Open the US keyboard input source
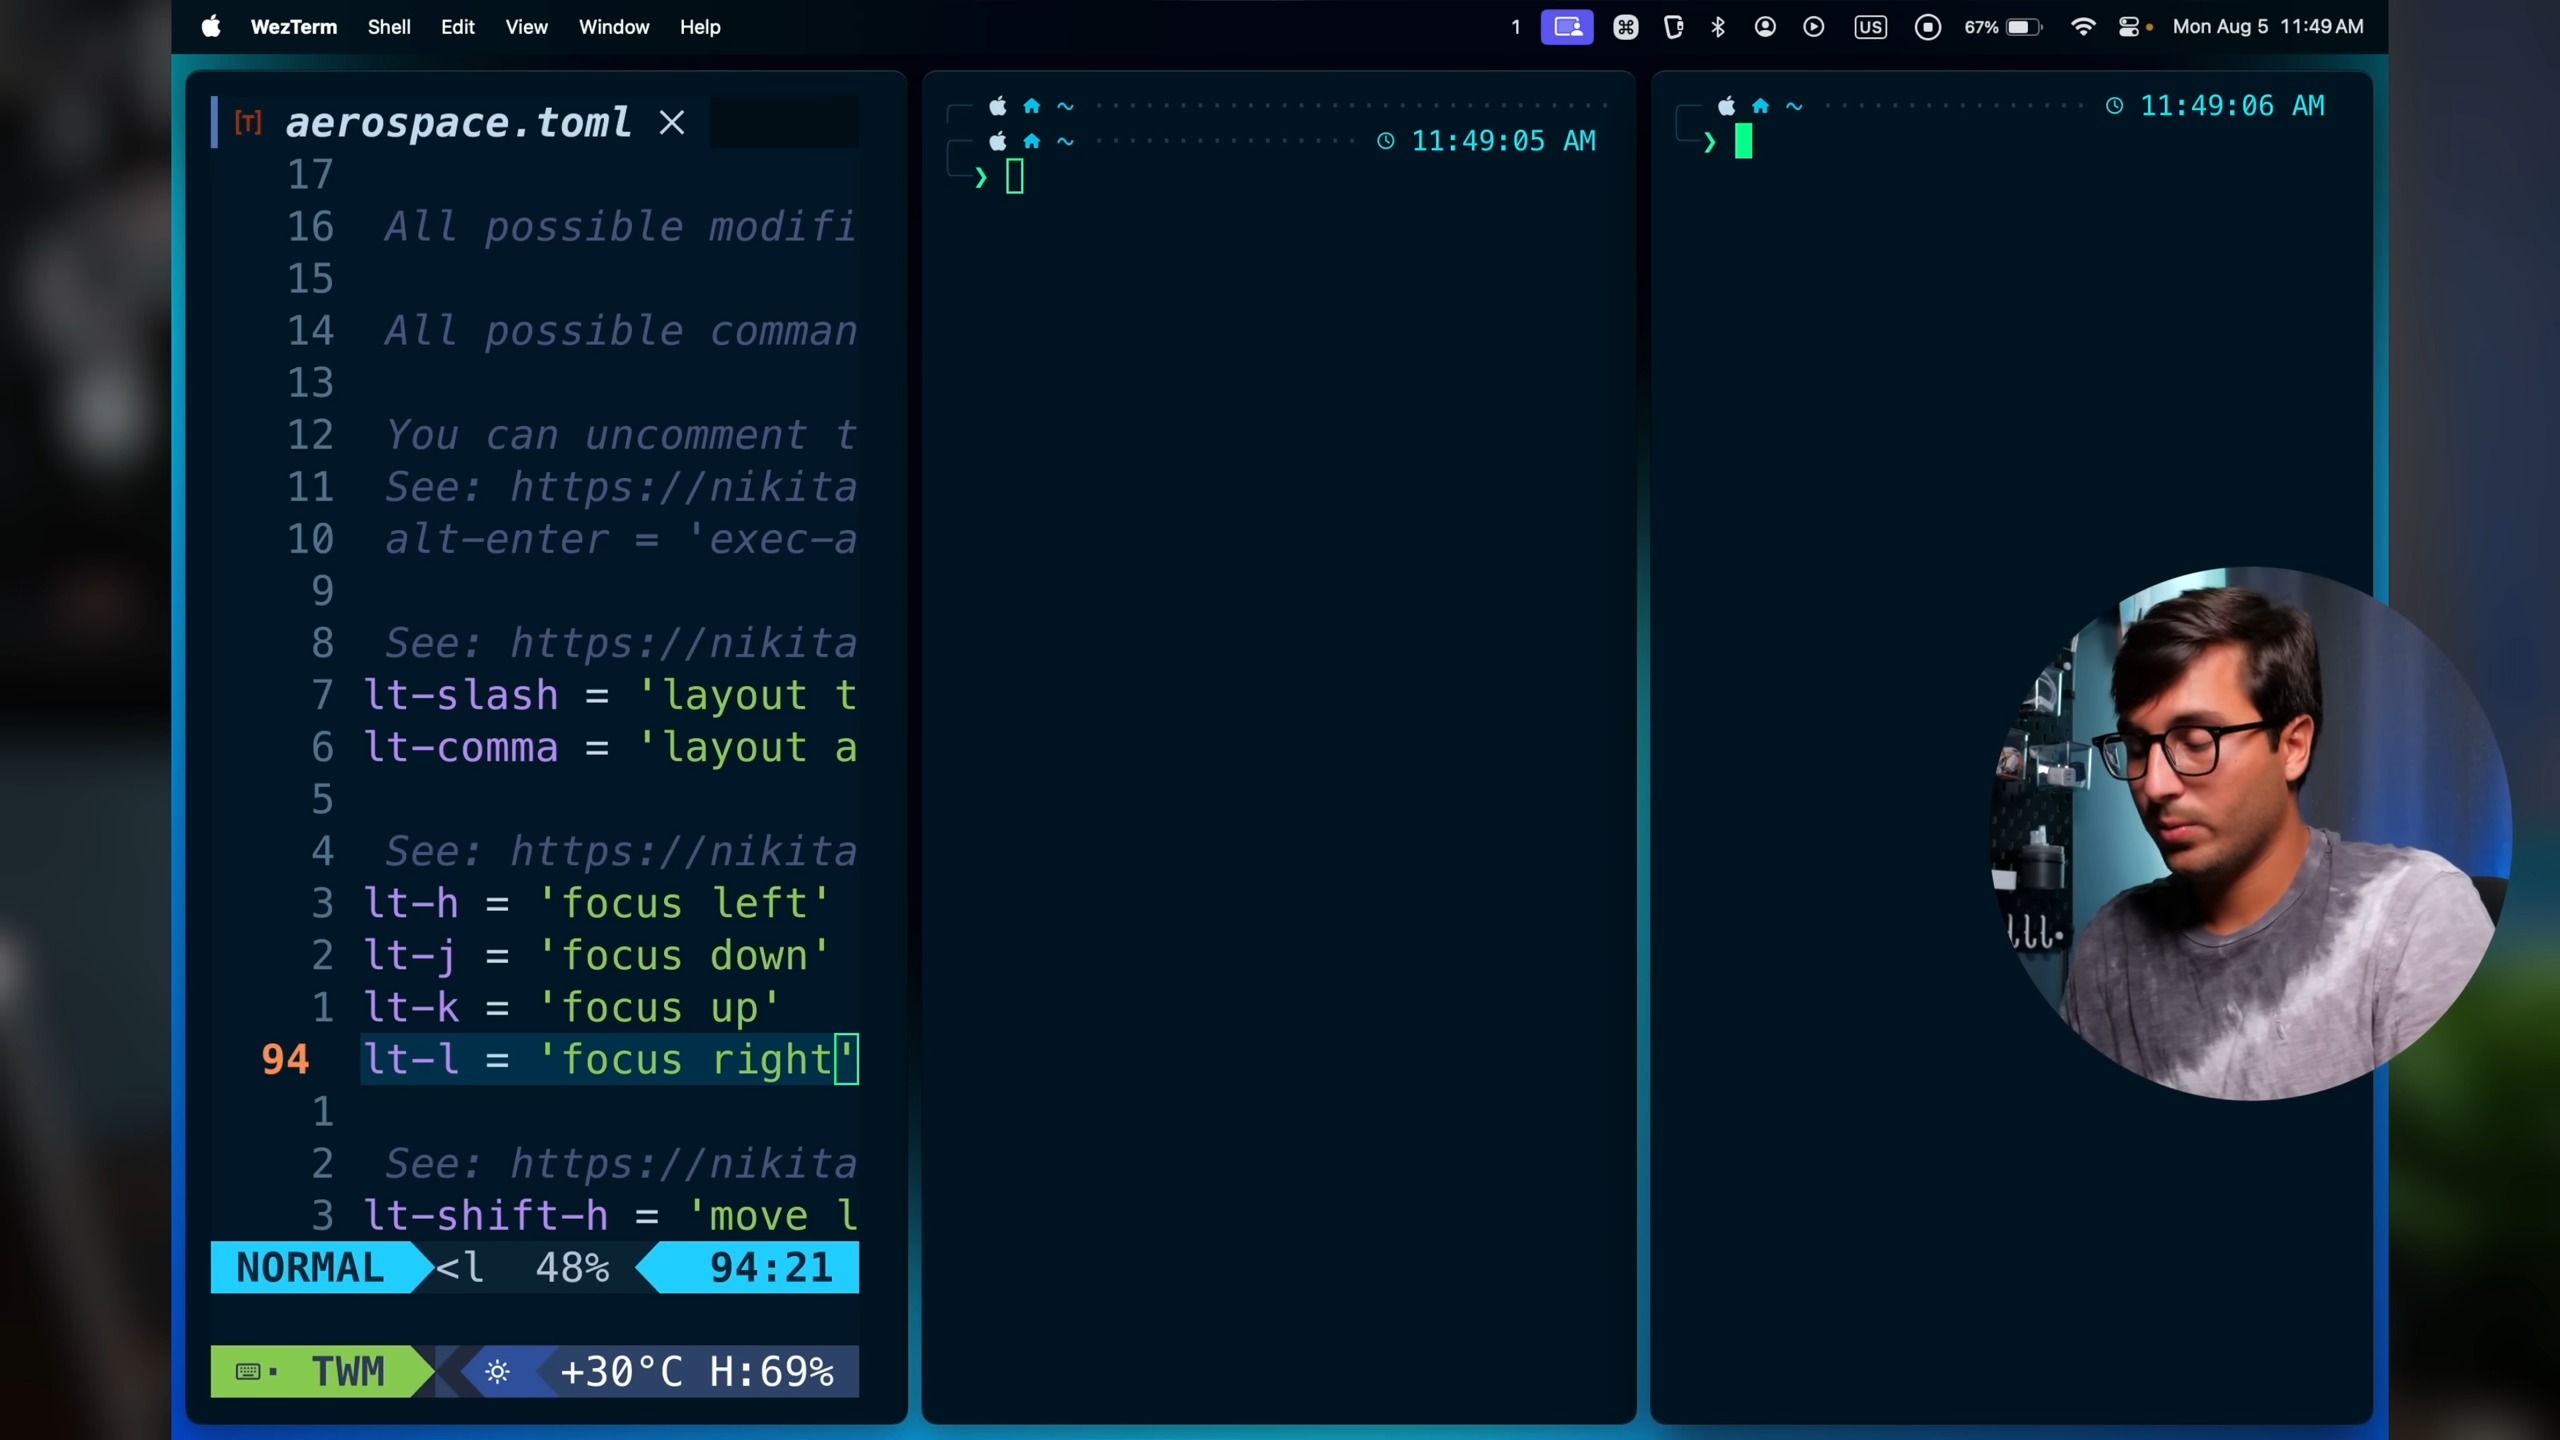This screenshot has width=2560, height=1440. point(1870,27)
